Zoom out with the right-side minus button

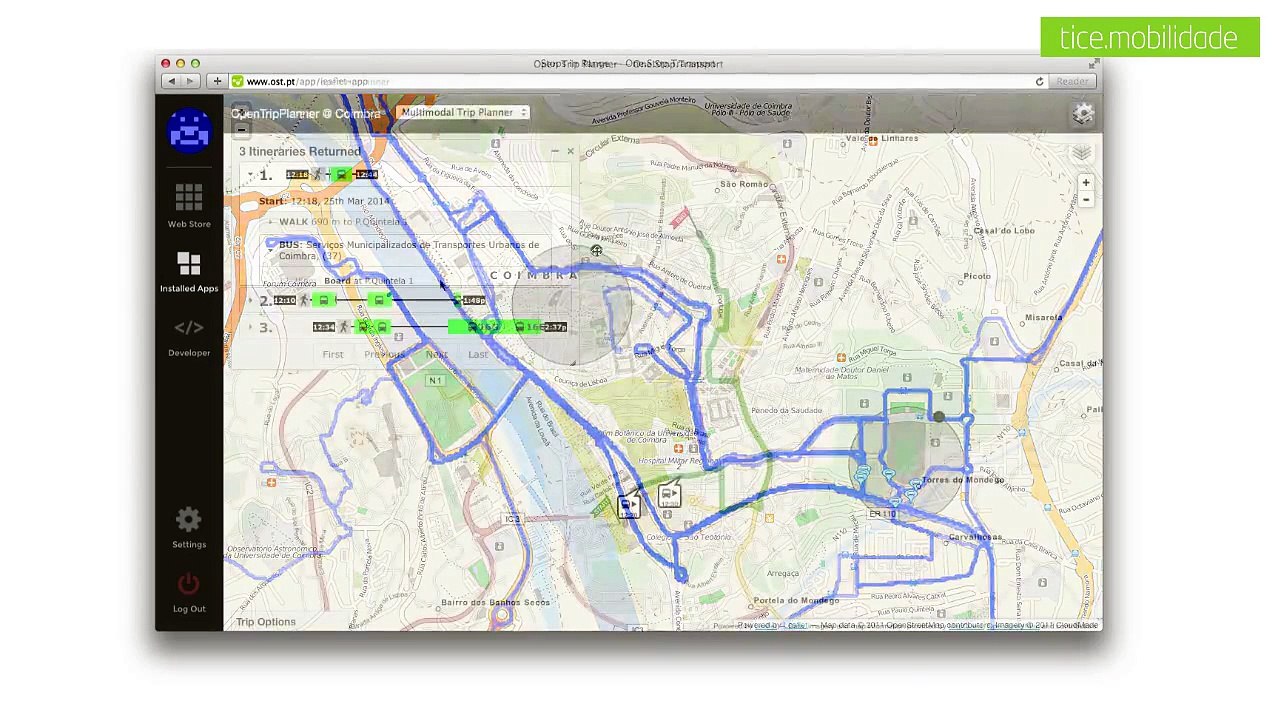(x=1086, y=199)
